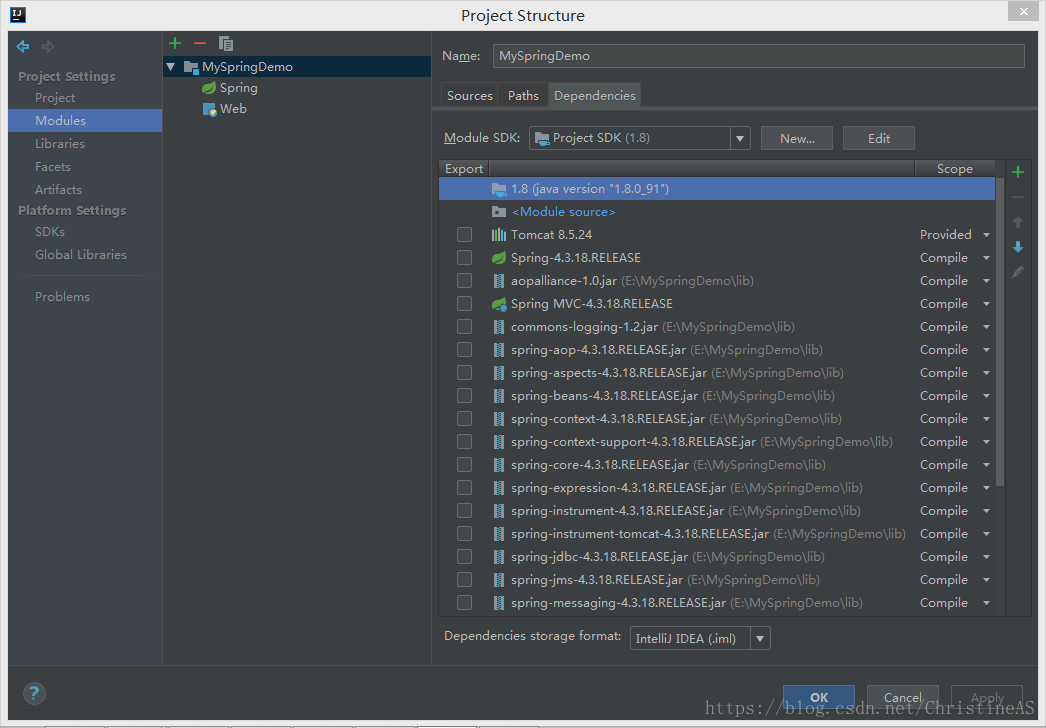Click the JDK 1.8 folder icon in the list
Viewport: 1046px width, 728px height.
tap(499, 189)
